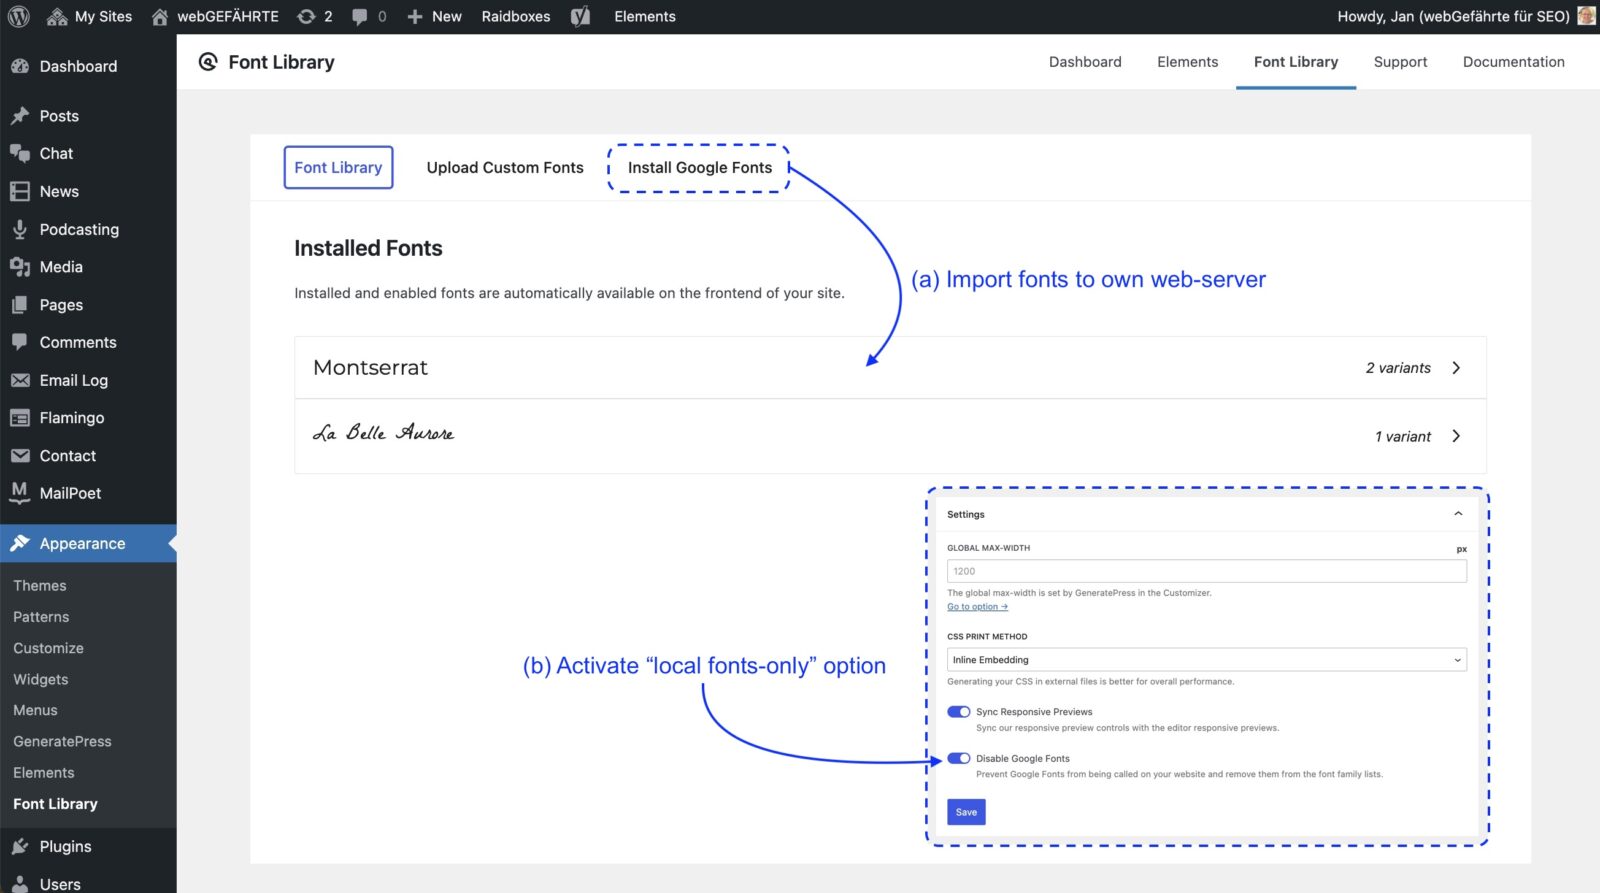
Task: Click the updates icon showing 2
Action: click(314, 16)
